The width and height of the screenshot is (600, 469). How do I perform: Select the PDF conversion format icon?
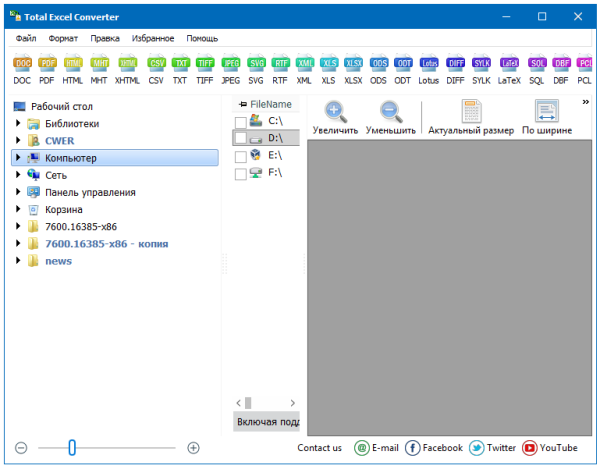(48, 68)
